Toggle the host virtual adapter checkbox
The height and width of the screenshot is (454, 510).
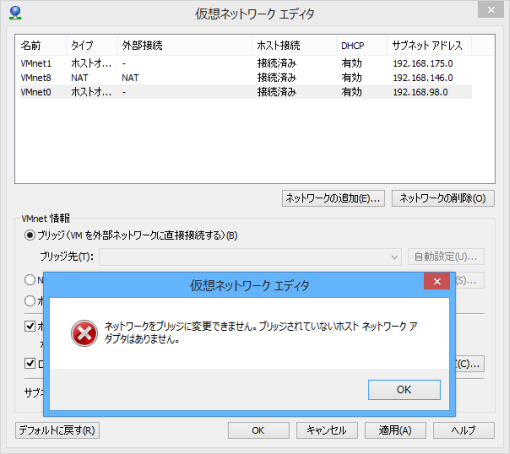[30, 326]
